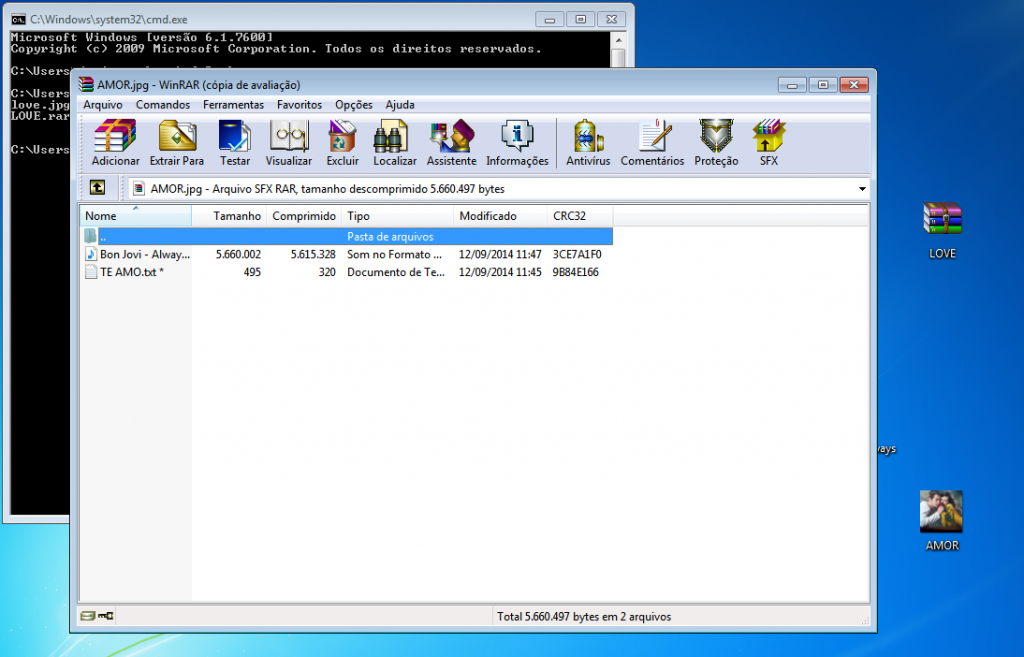This screenshot has width=1024, height=657.
Task: Launch the Assistente wizard
Action: [x=451, y=142]
